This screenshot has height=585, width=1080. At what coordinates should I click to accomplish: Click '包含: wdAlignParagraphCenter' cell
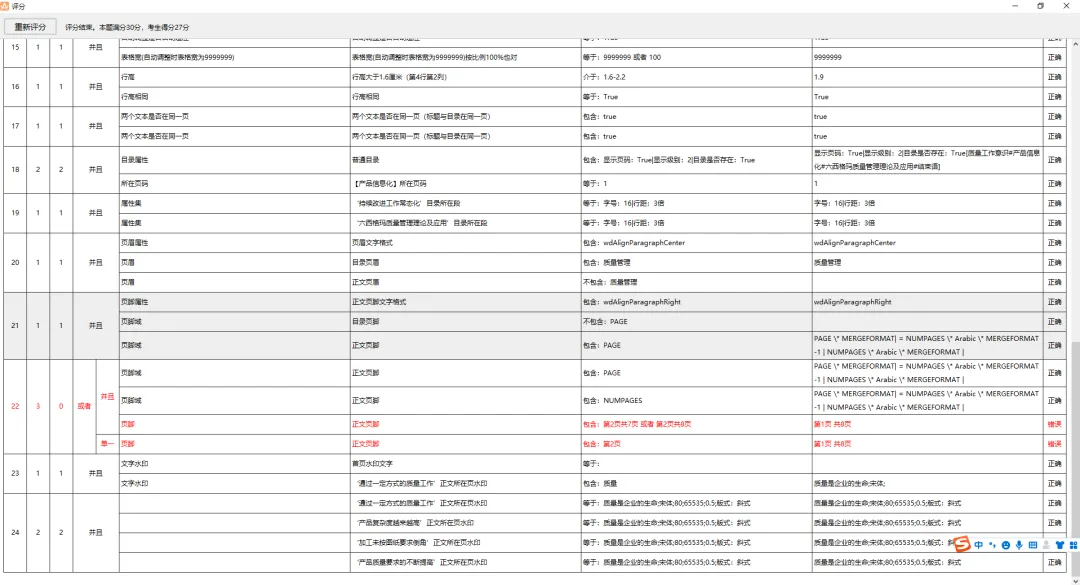pyautogui.click(x=696, y=243)
